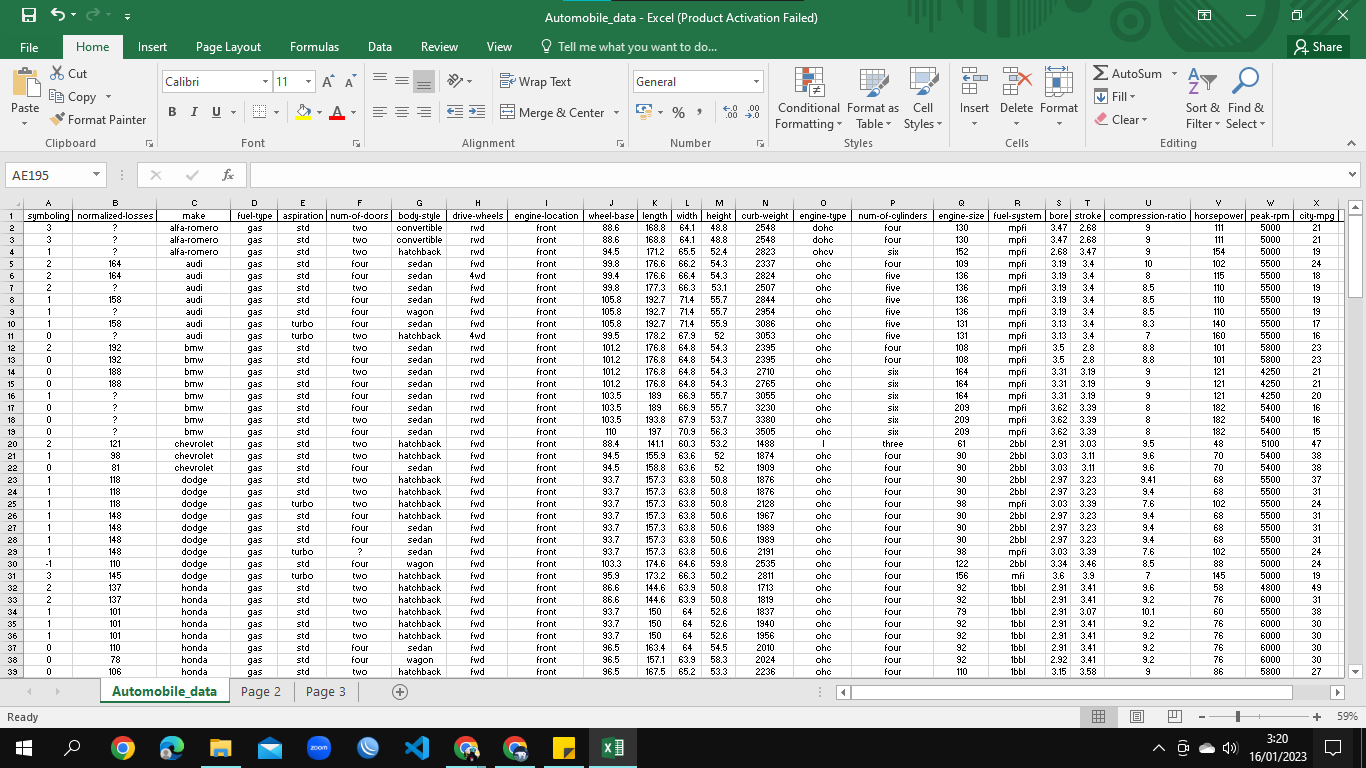Open Format as Table gallery

click(x=873, y=99)
